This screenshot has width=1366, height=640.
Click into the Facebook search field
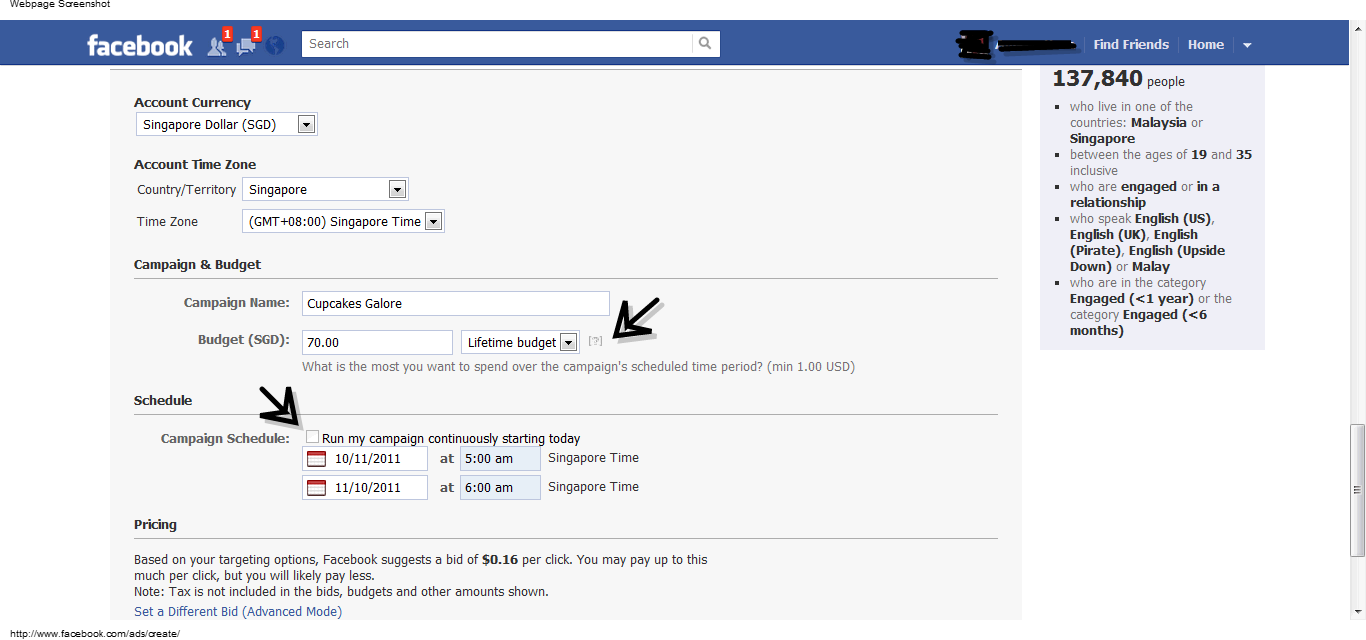[497, 44]
